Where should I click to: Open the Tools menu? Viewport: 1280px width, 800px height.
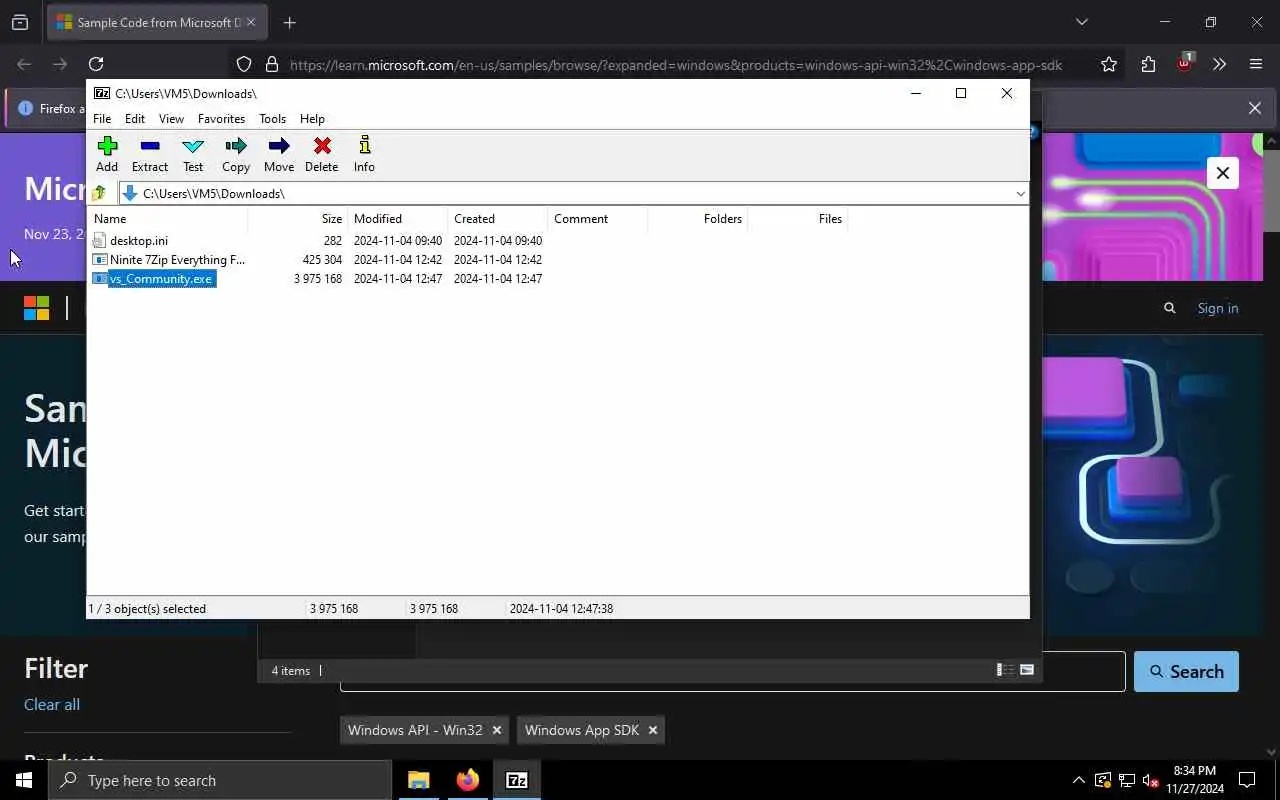(x=272, y=118)
